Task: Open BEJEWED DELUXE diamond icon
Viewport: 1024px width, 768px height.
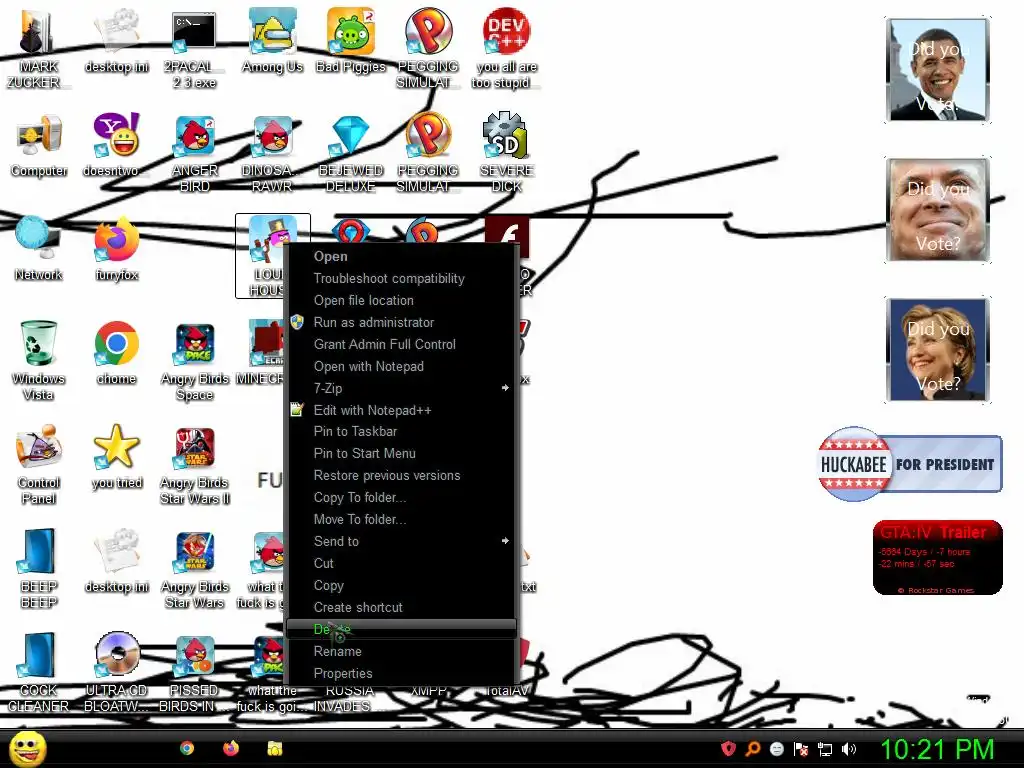Action: click(x=351, y=153)
